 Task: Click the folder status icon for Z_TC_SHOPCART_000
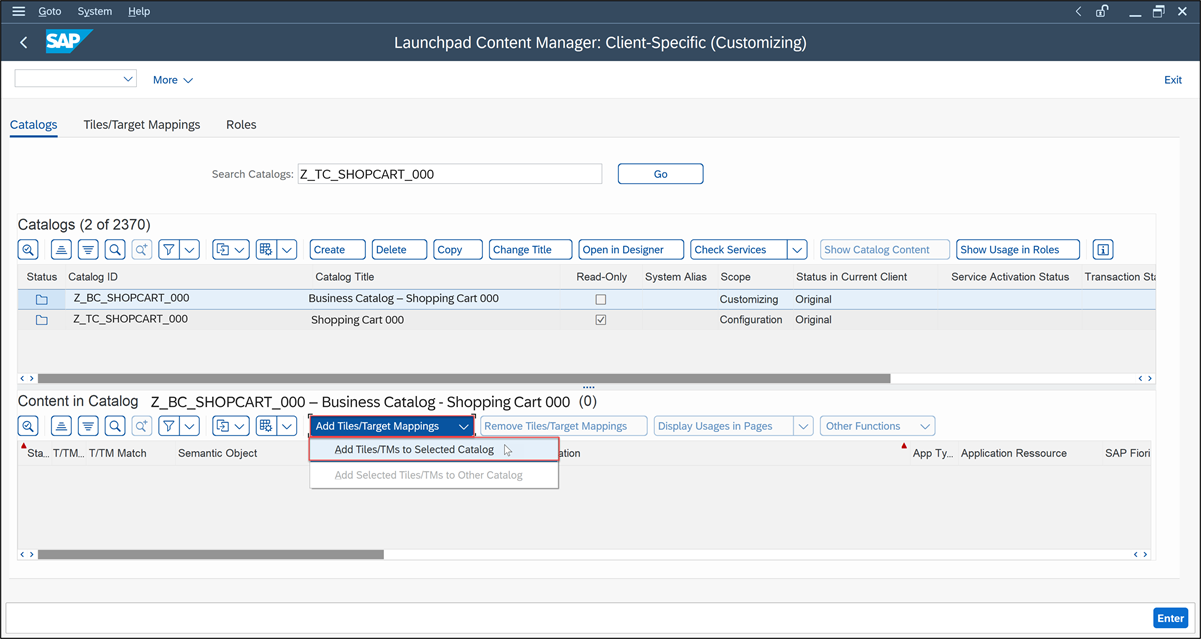click(x=42, y=320)
